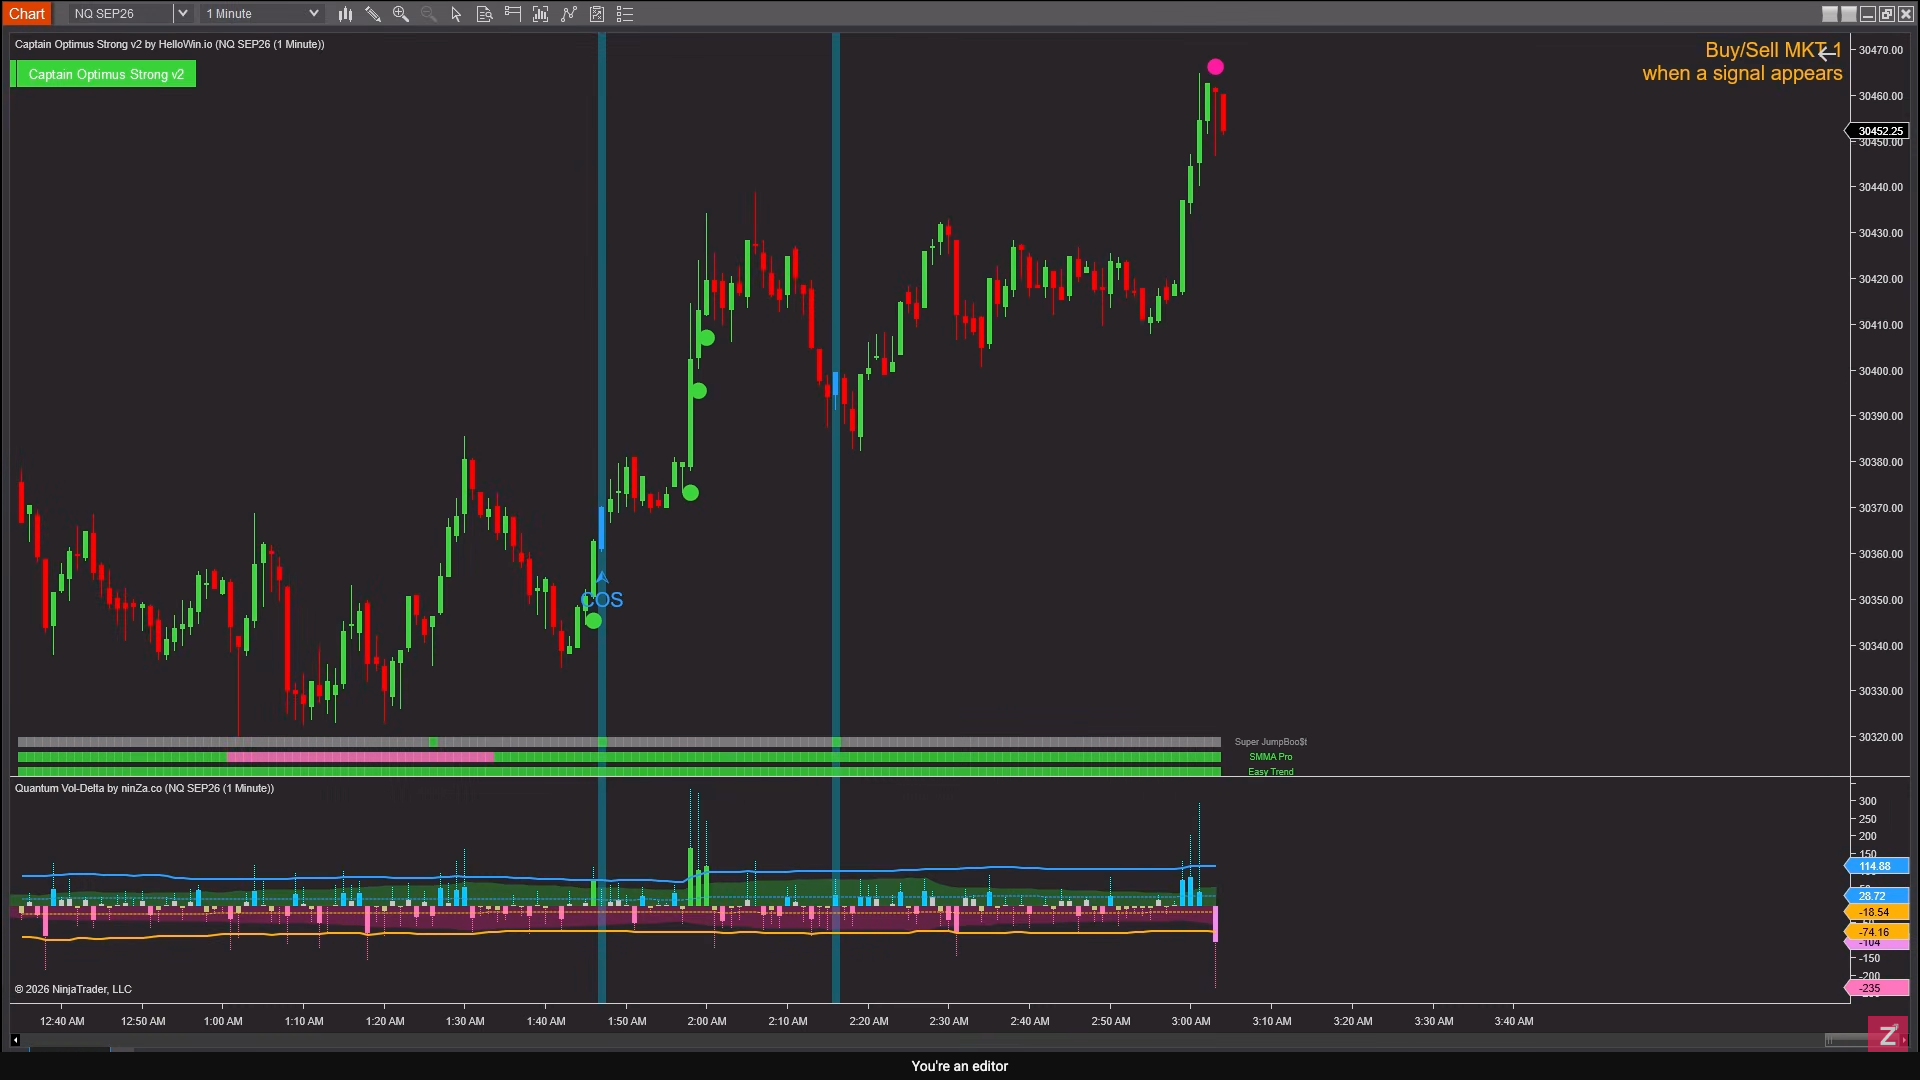
Task: Click the 'when a signal appears' text
Action: (1742, 74)
